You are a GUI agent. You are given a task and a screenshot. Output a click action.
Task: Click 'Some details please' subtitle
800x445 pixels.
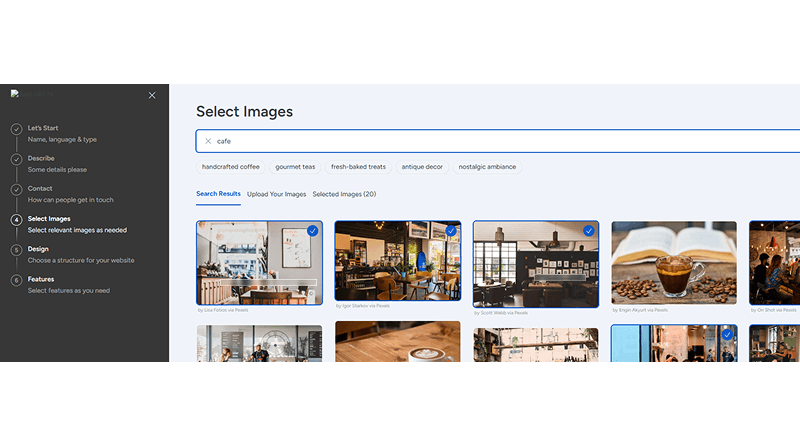[x=57, y=170]
